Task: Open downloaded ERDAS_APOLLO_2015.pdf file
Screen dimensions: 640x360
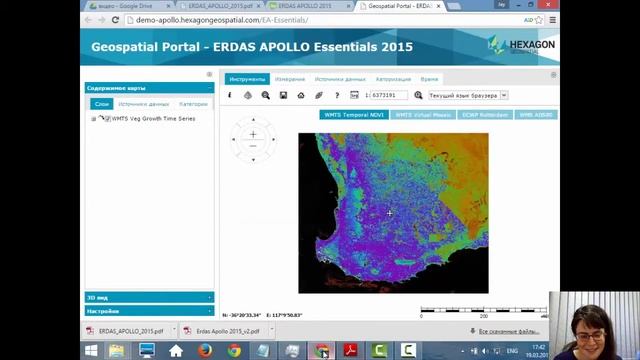Action: pyautogui.click(x=127, y=331)
